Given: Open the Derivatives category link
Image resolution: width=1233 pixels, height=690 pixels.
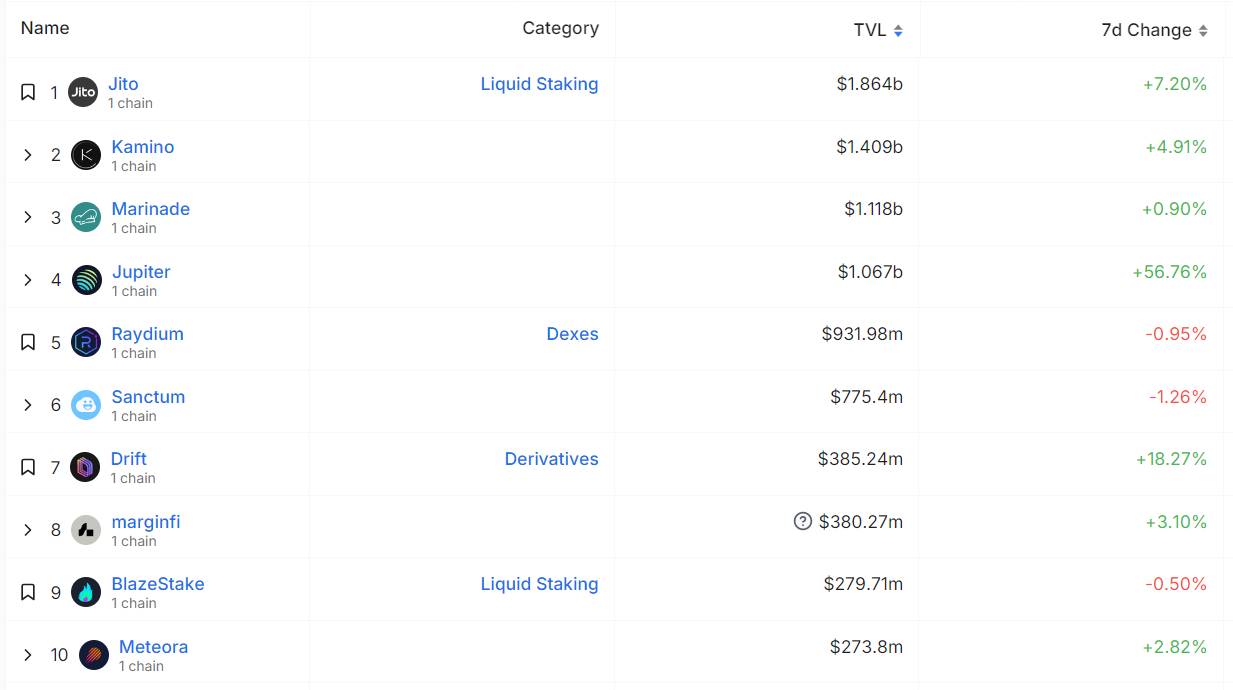Looking at the screenshot, I should pos(552,459).
